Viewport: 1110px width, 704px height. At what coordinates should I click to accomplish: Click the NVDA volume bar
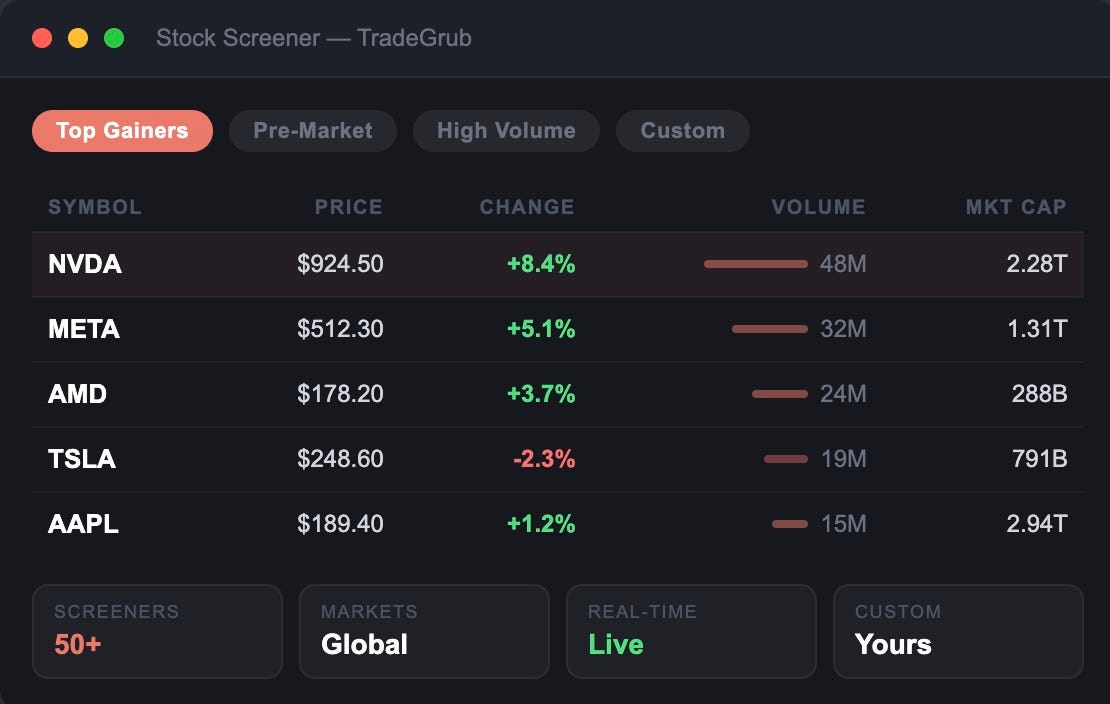[x=755, y=264]
